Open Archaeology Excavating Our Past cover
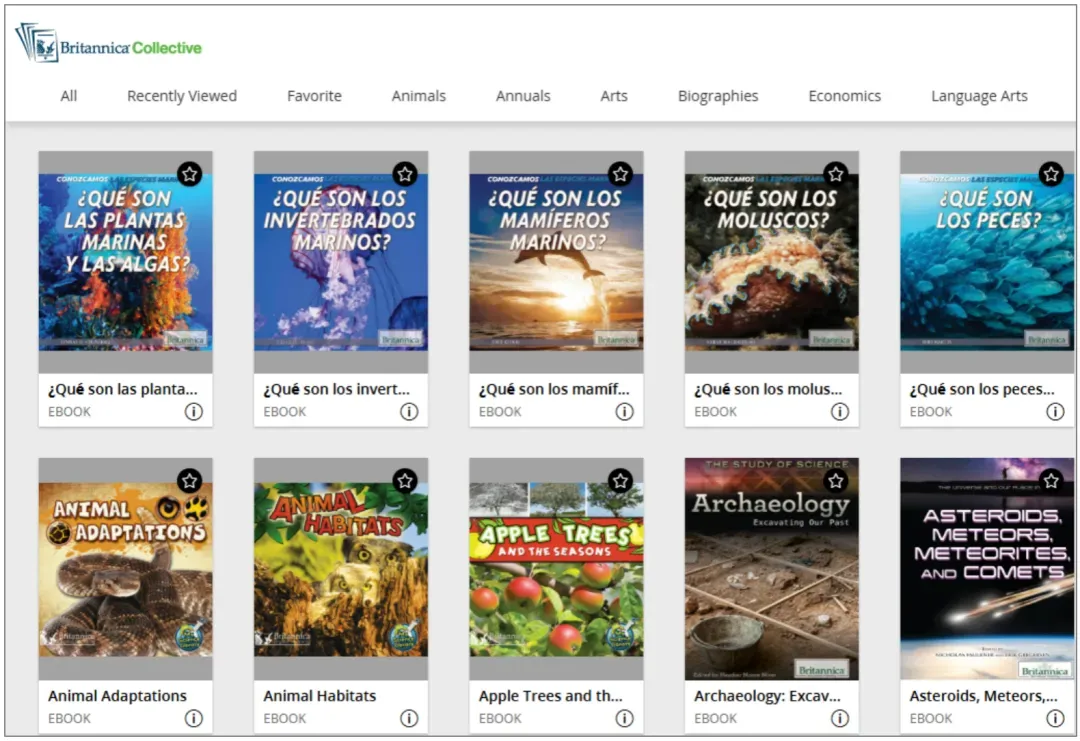 coord(771,569)
